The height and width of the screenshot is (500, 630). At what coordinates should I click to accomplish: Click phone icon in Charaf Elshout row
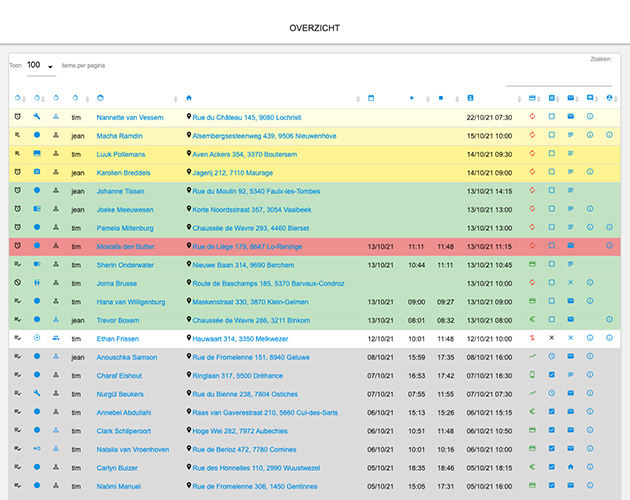pyautogui.click(x=532, y=375)
